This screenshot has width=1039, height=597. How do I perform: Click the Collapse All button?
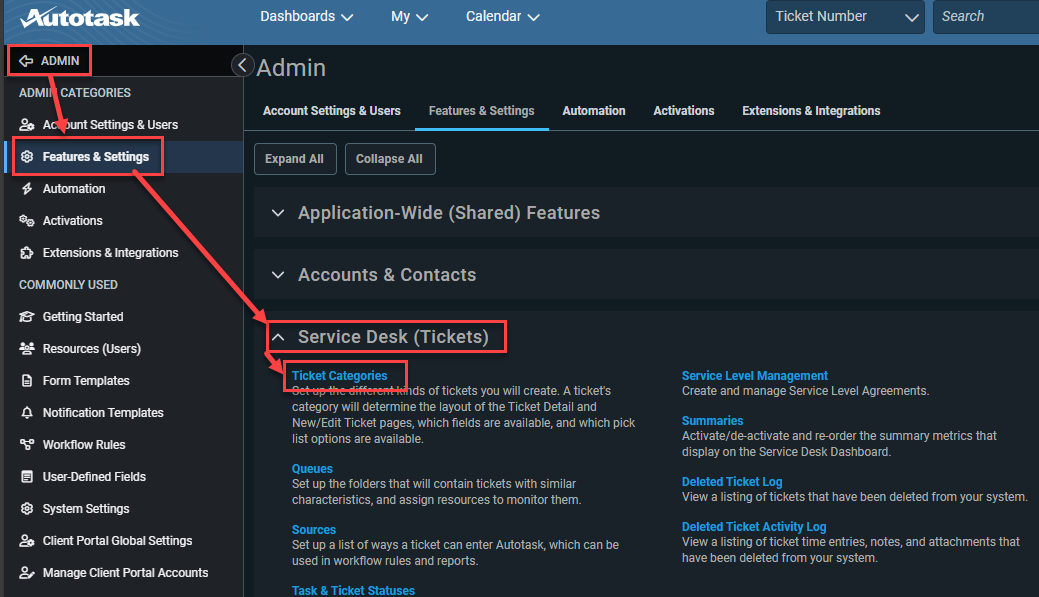point(390,159)
